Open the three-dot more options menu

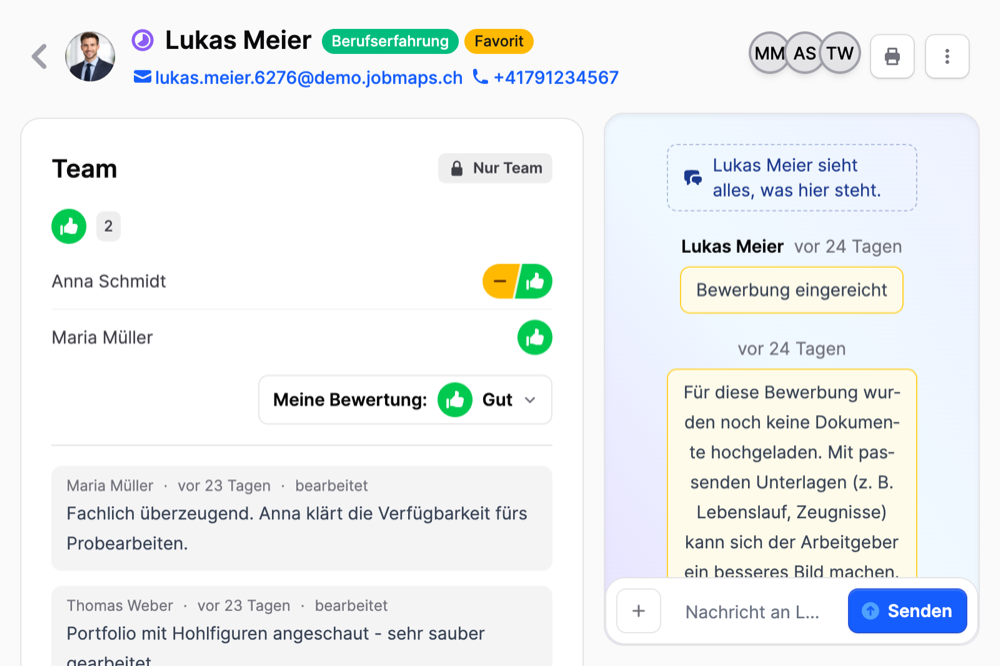pyautogui.click(x=947, y=56)
